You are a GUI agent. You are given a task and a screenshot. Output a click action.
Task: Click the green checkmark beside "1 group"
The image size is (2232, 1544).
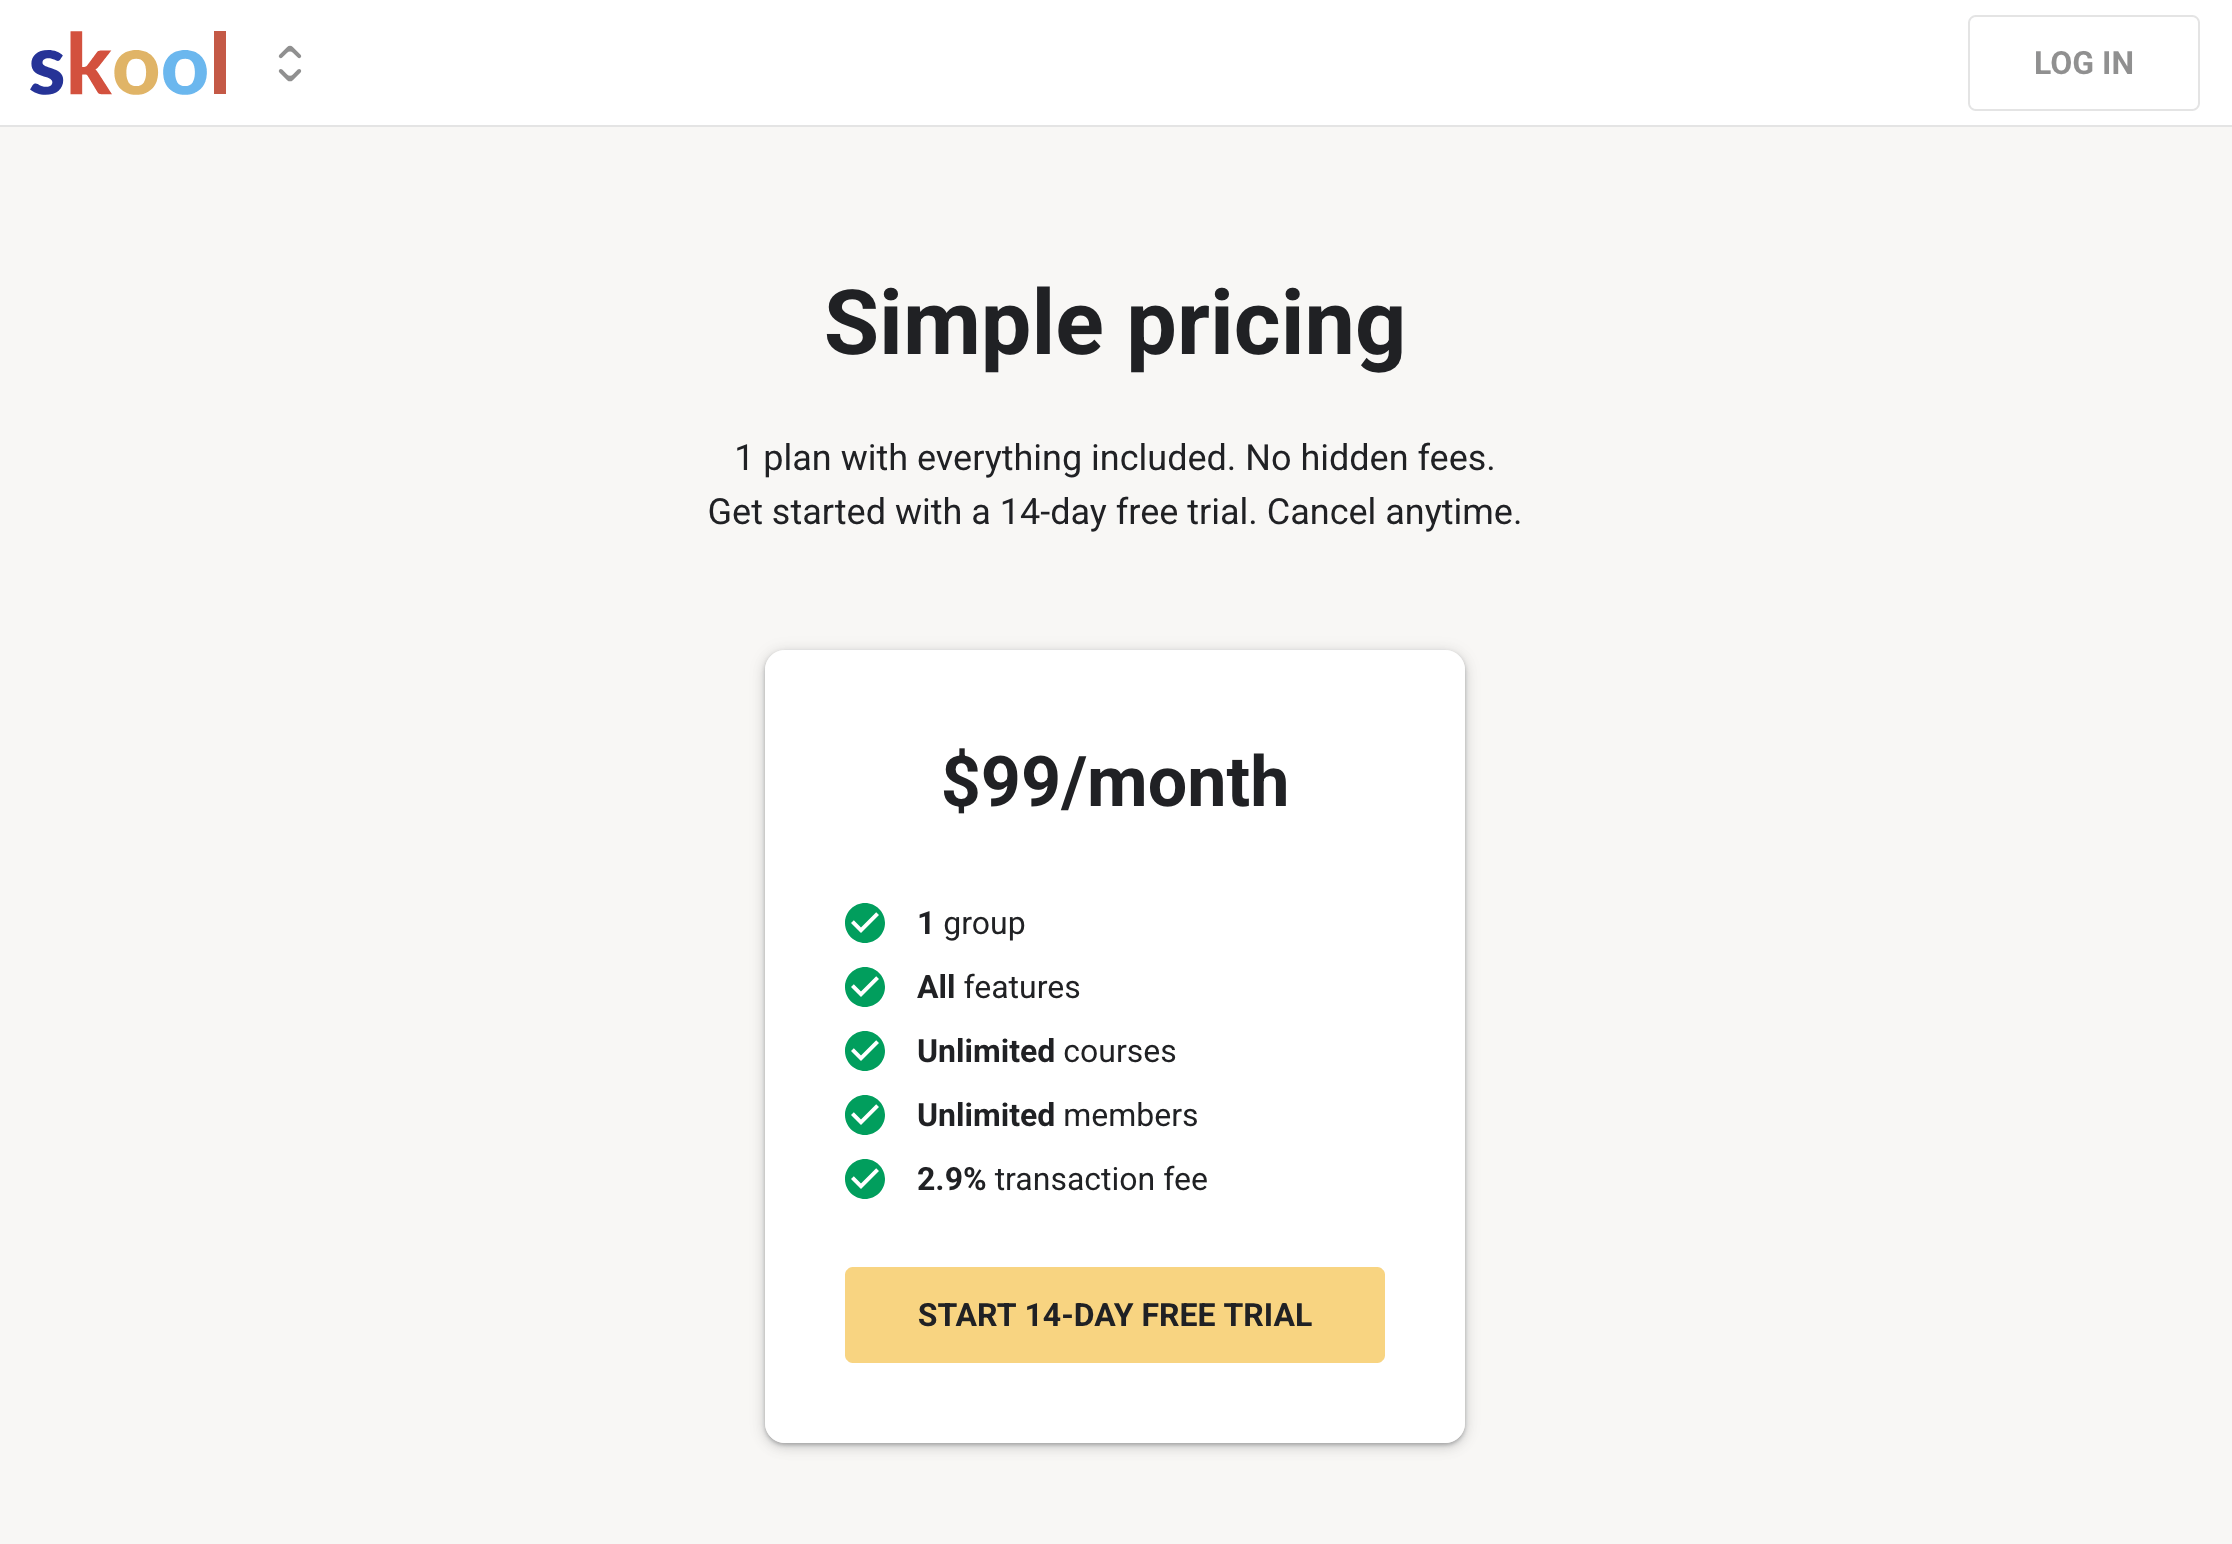click(865, 923)
